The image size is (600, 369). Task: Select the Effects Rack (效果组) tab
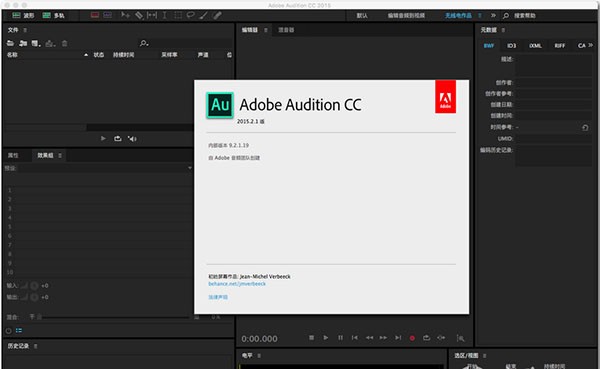click(45, 155)
